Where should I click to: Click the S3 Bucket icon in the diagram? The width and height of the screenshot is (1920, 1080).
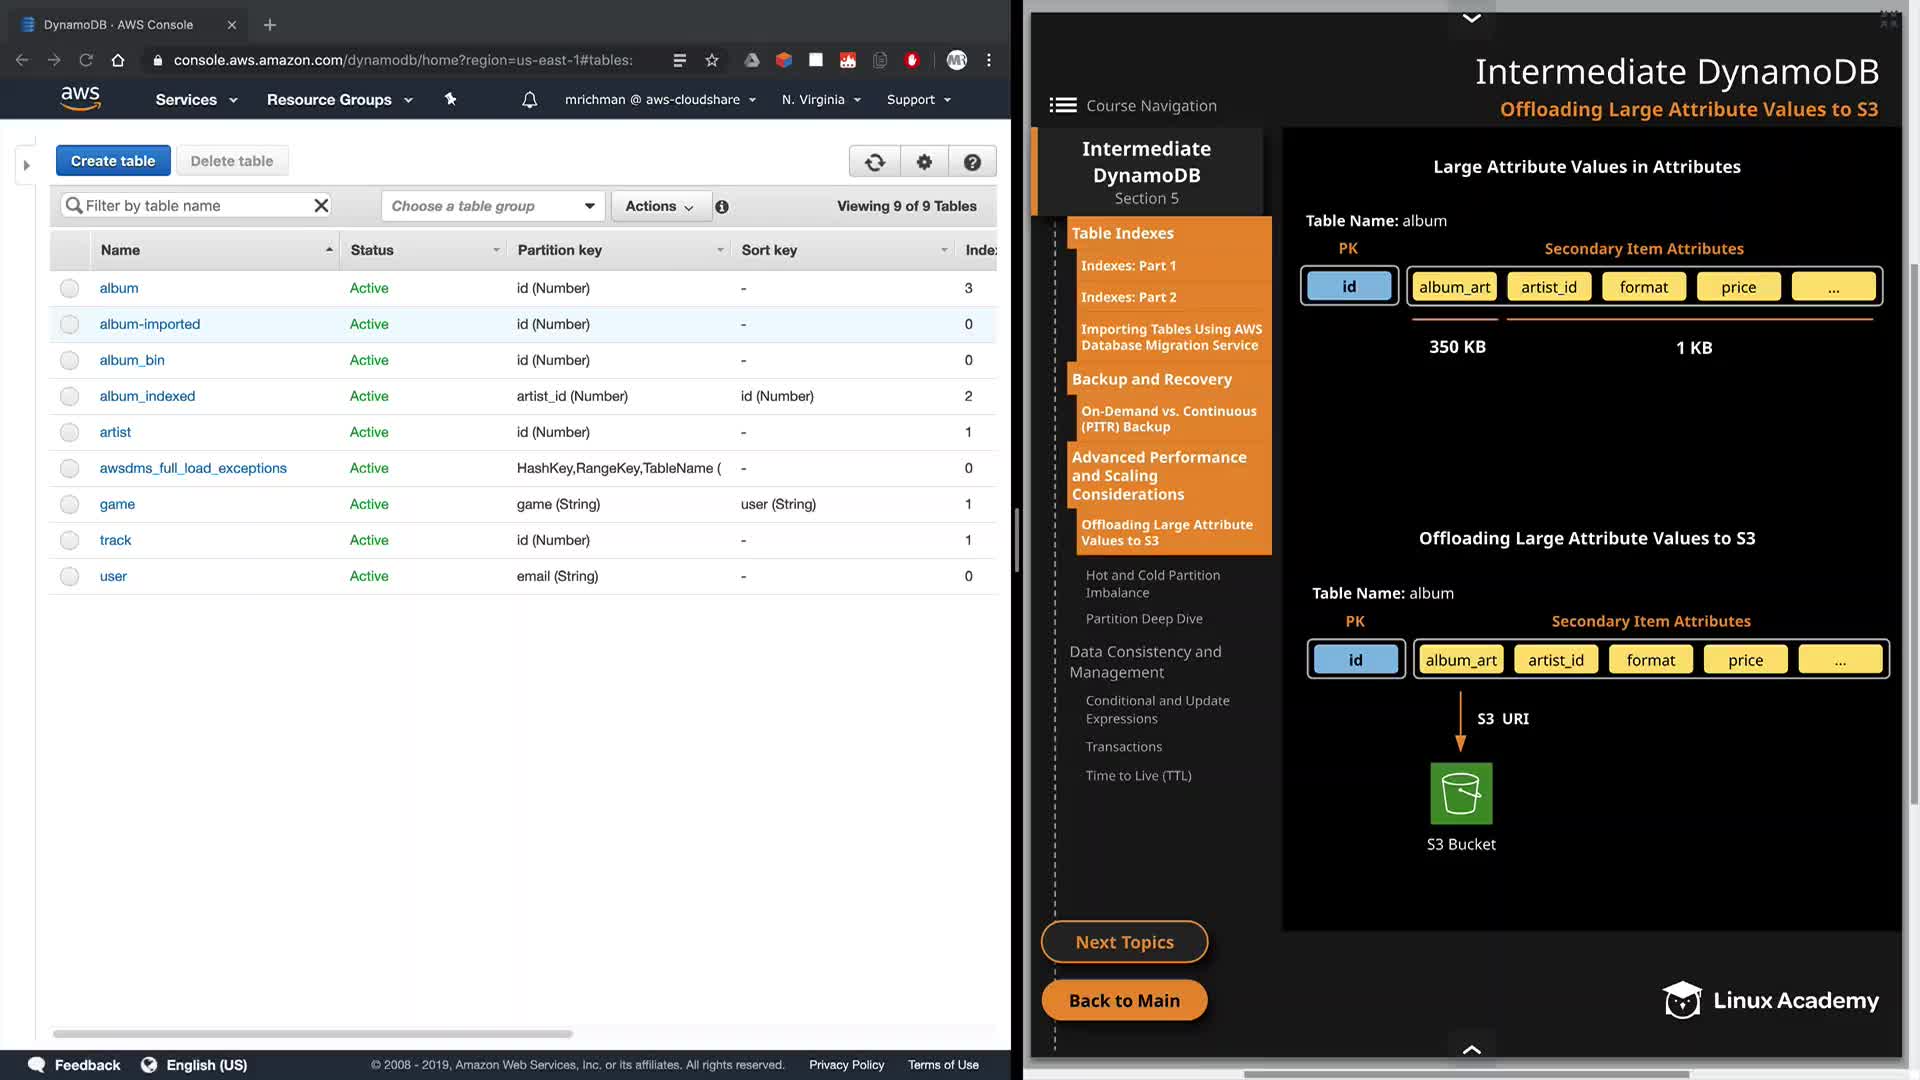tap(1461, 793)
